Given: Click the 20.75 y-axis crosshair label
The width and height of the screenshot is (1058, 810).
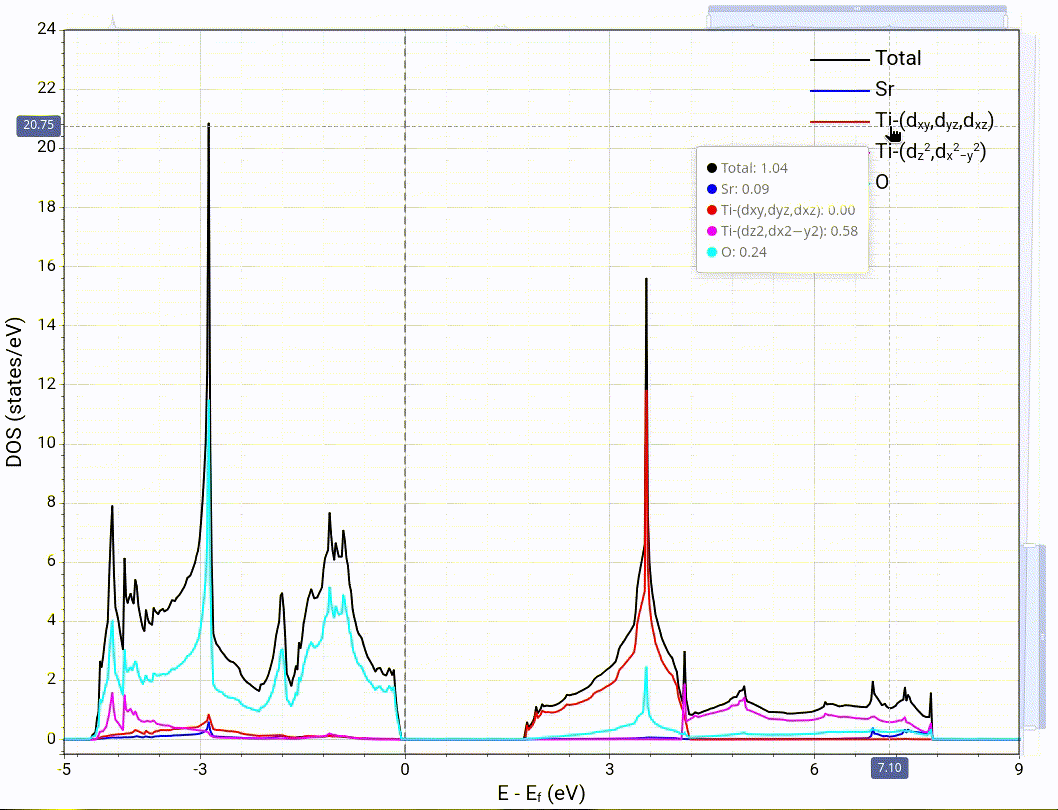Looking at the screenshot, I should pos(38,125).
